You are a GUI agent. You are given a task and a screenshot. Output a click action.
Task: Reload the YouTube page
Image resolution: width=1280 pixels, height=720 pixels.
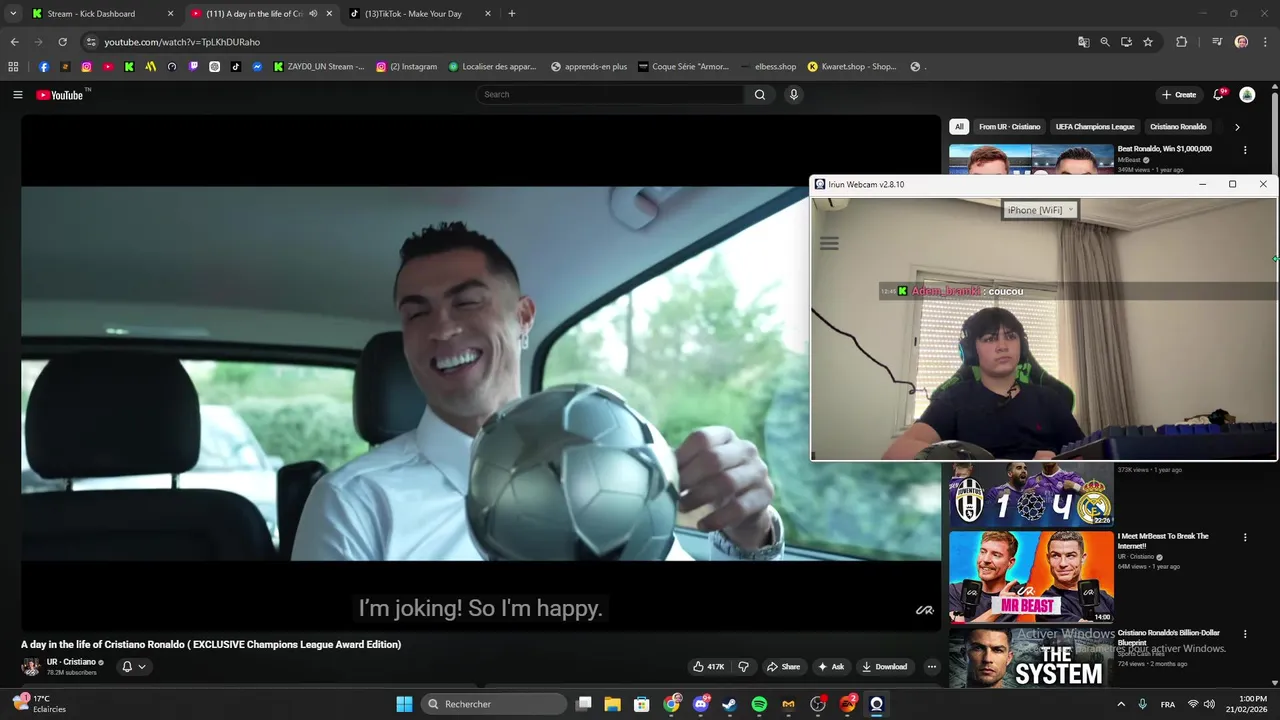click(62, 42)
